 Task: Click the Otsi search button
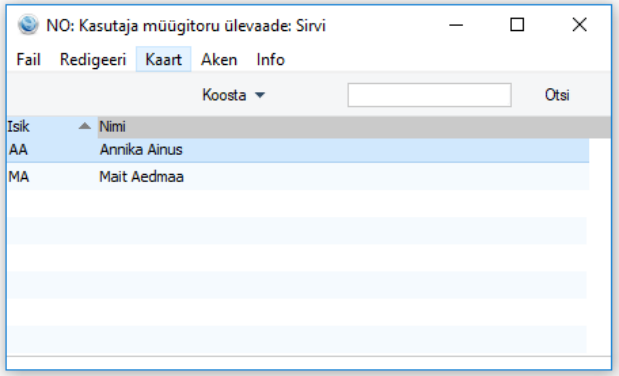click(557, 95)
